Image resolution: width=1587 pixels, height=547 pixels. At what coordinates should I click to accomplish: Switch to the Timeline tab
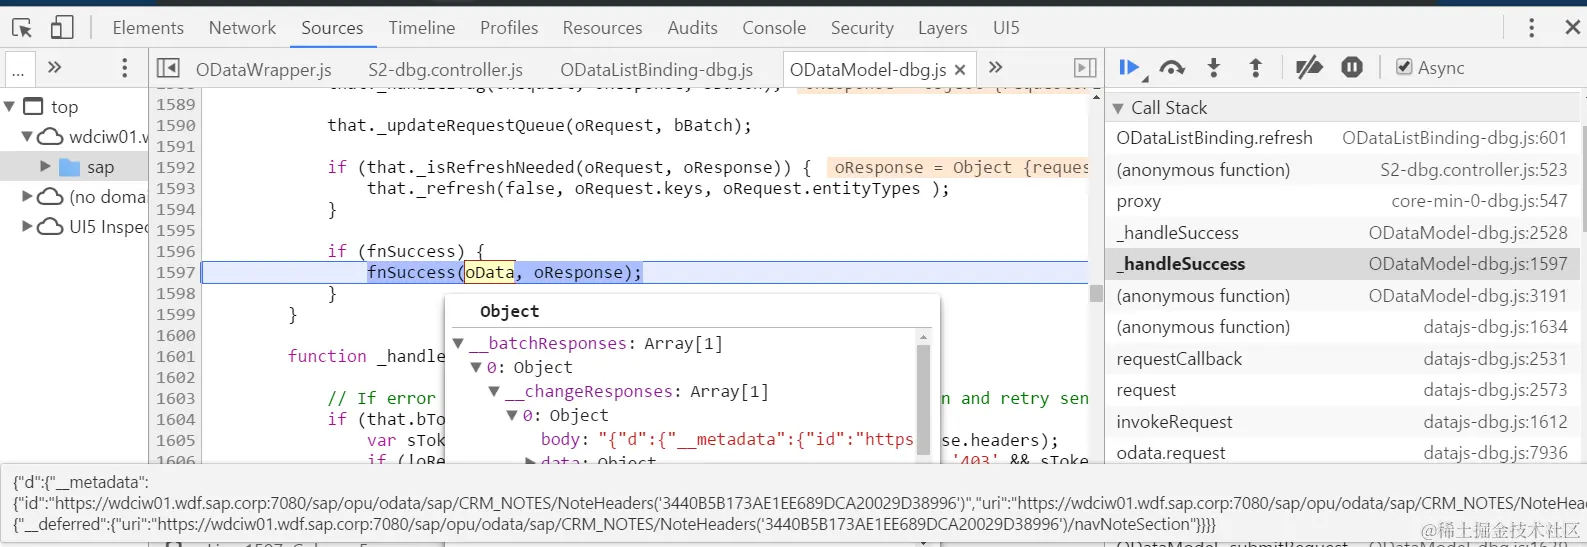(422, 28)
